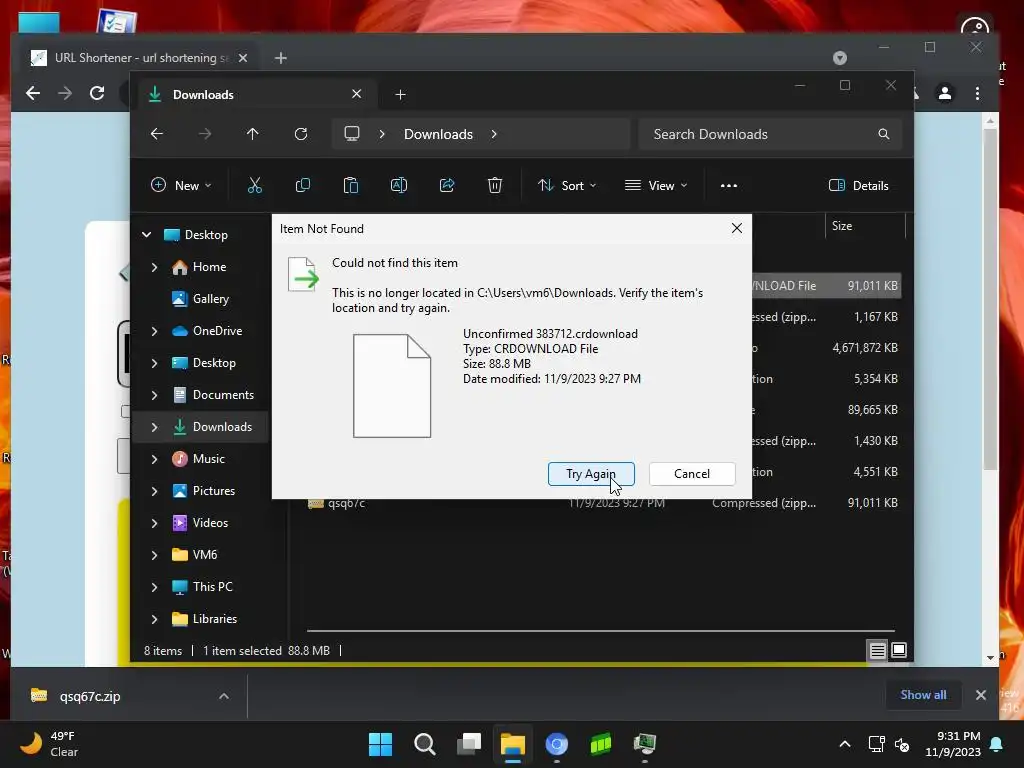This screenshot has height=768, width=1024.
Task: Click the Size column header
Action: coord(865,226)
